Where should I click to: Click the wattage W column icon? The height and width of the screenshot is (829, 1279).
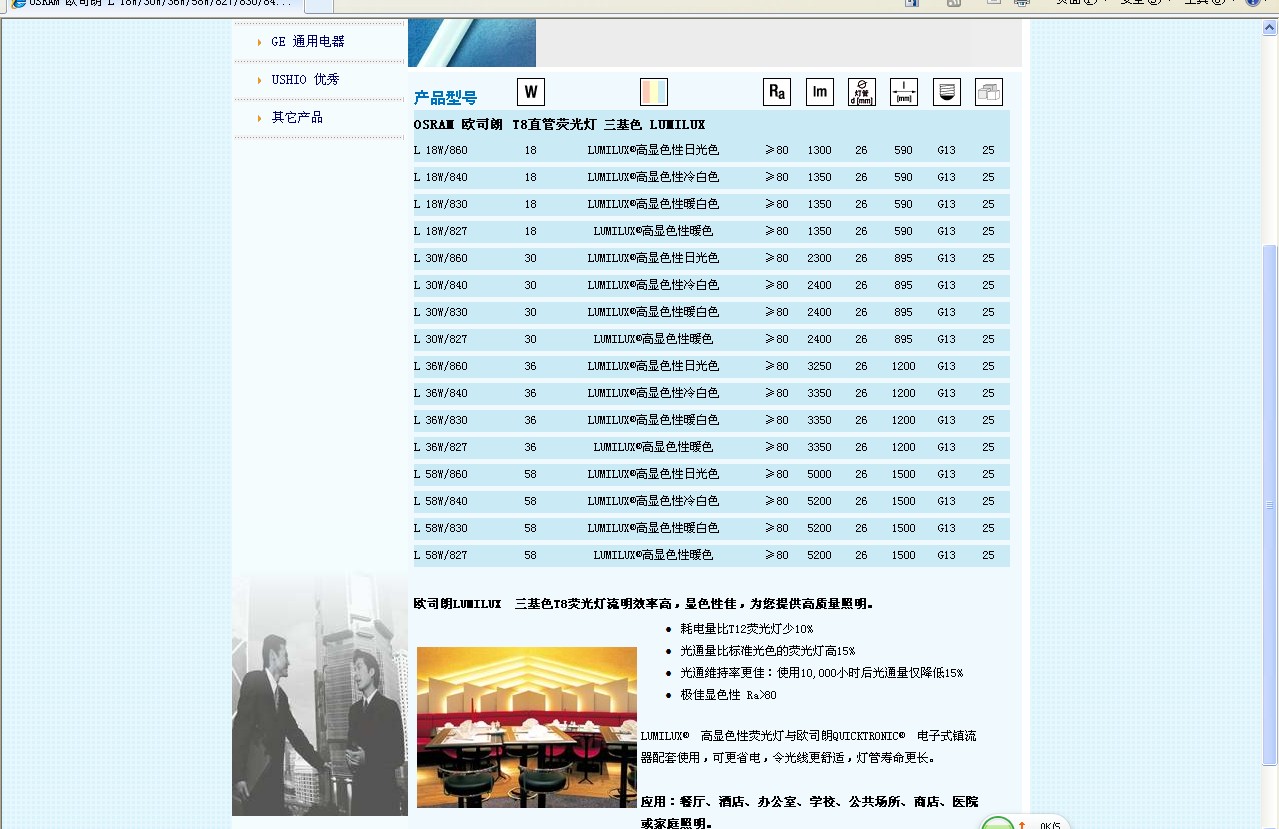531,93
